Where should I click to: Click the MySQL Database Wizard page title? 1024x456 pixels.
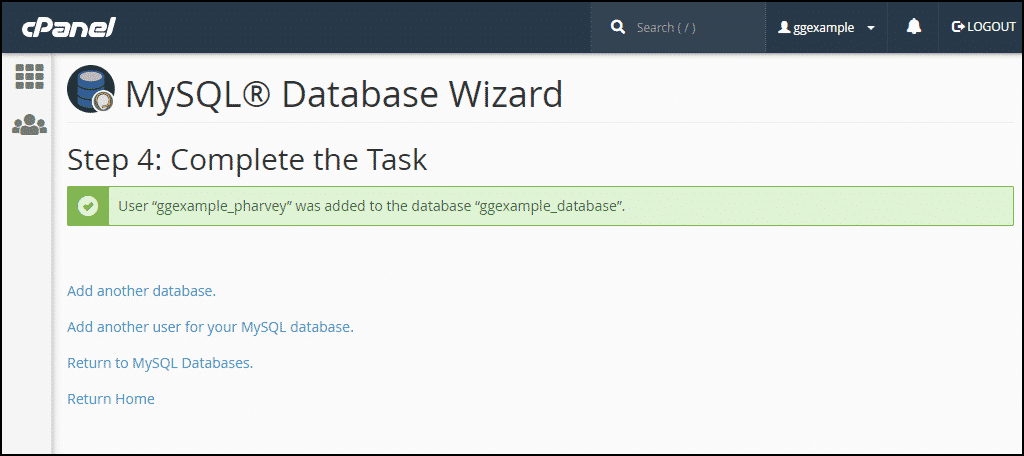point(344,94)
